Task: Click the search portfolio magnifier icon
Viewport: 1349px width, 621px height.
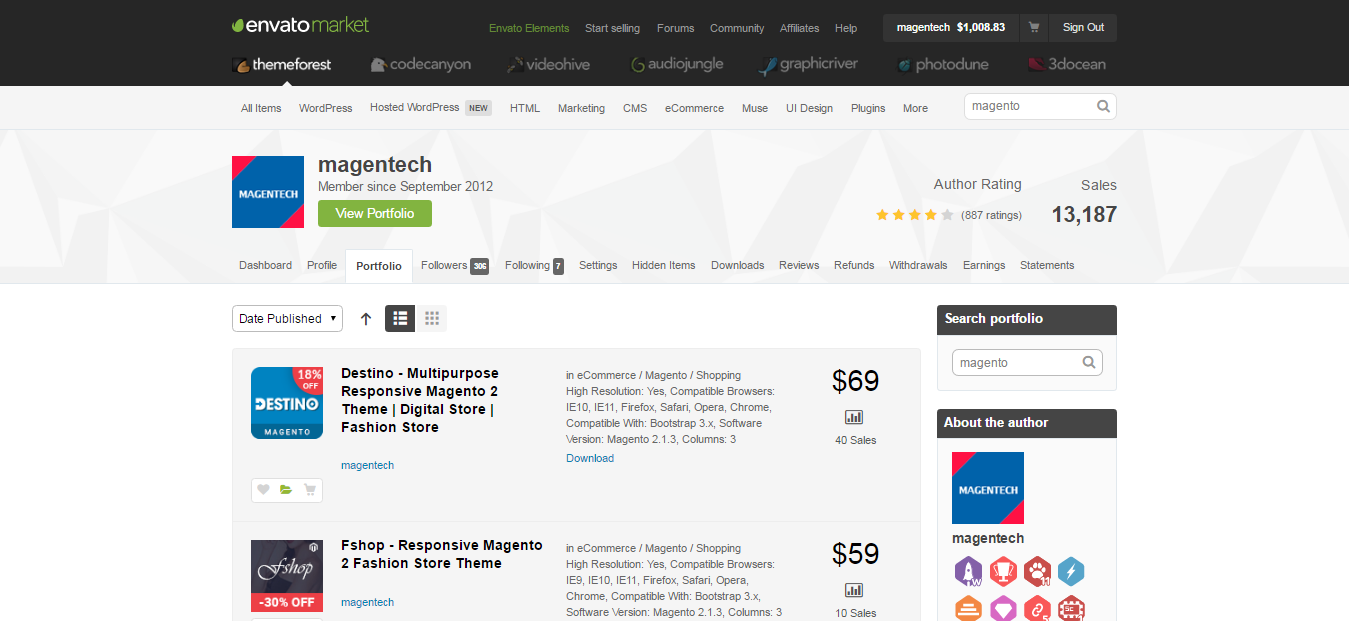Action: pyautogui.click(x=1089, y=362)
